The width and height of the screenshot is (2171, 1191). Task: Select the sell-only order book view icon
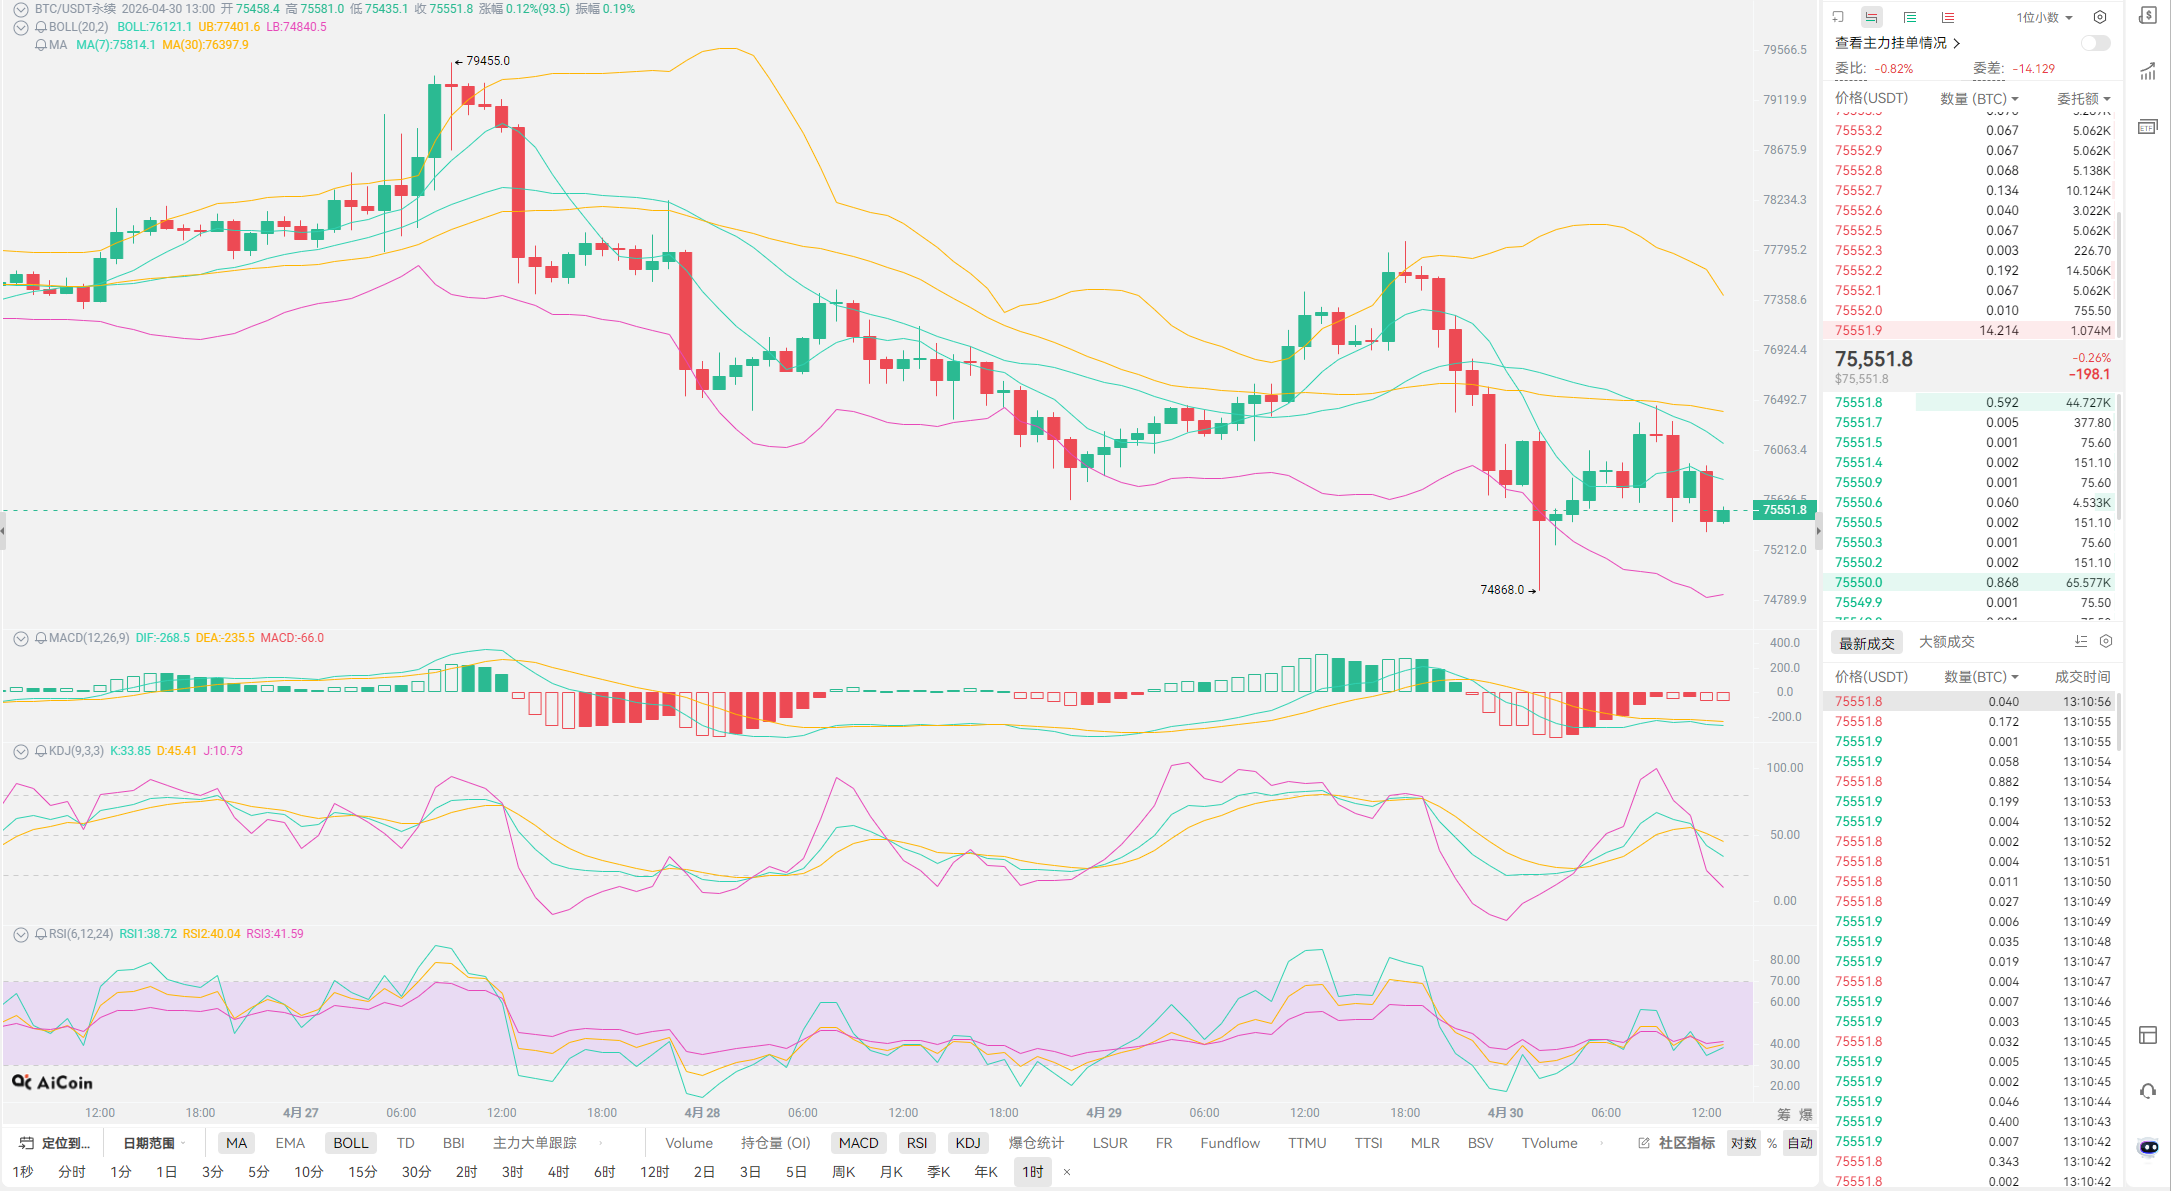point(1947,17)
